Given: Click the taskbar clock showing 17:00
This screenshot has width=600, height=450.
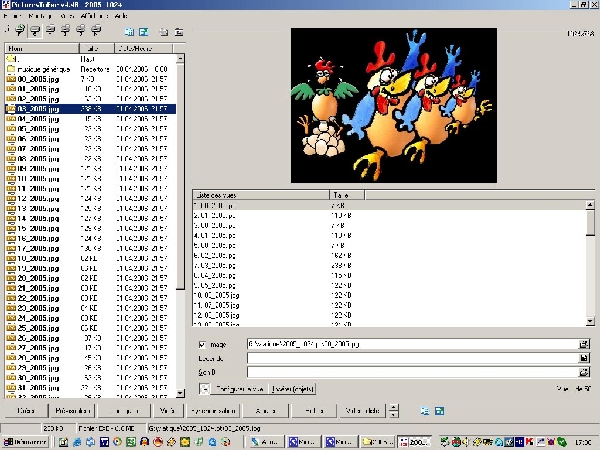Looking at the screenshot, I should (583, 442).
